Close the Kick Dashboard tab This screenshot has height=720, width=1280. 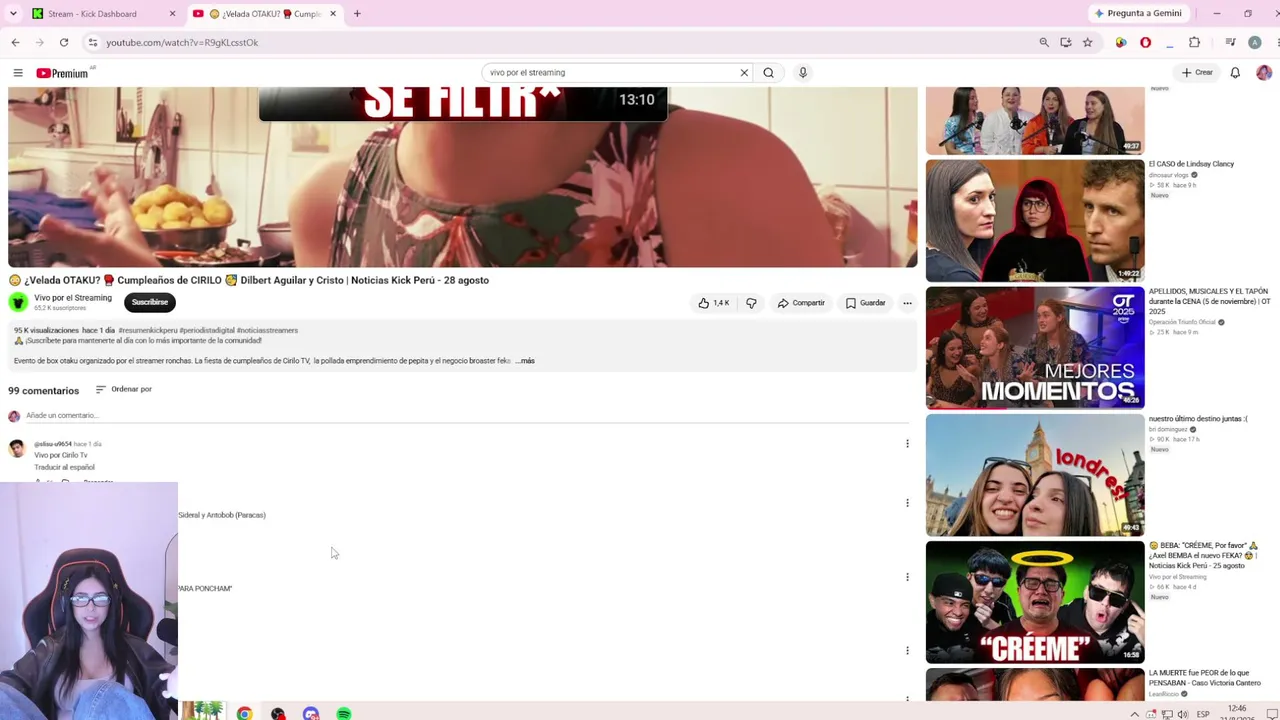tap(172, 14)
